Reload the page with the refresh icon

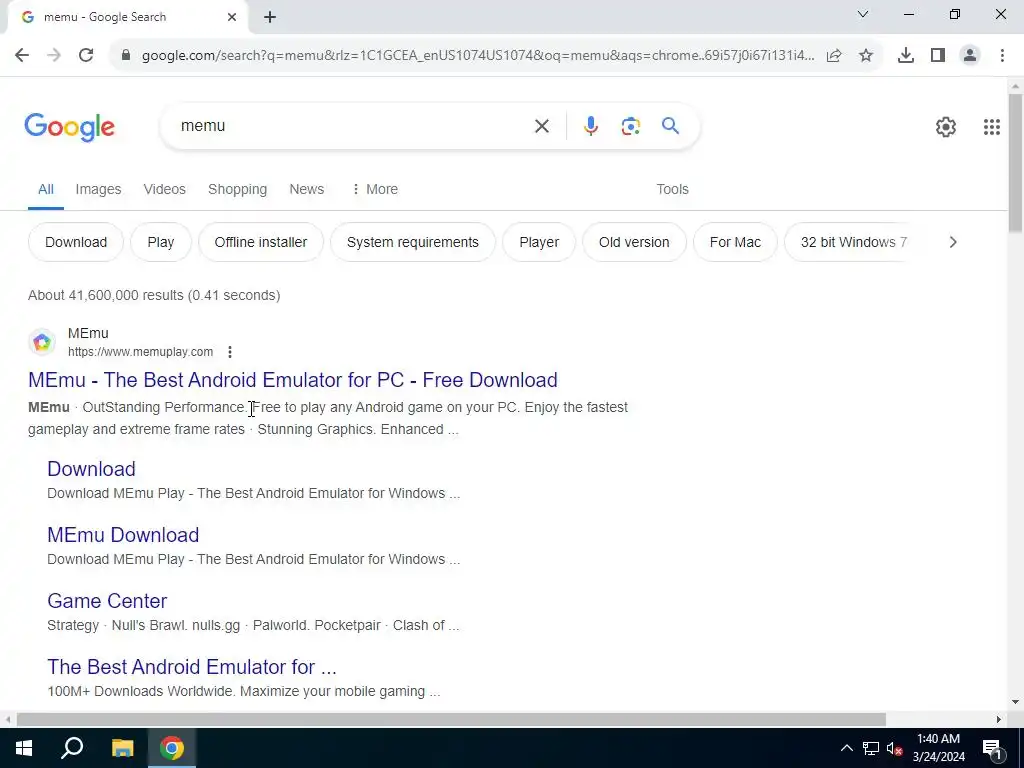(86, 56)
